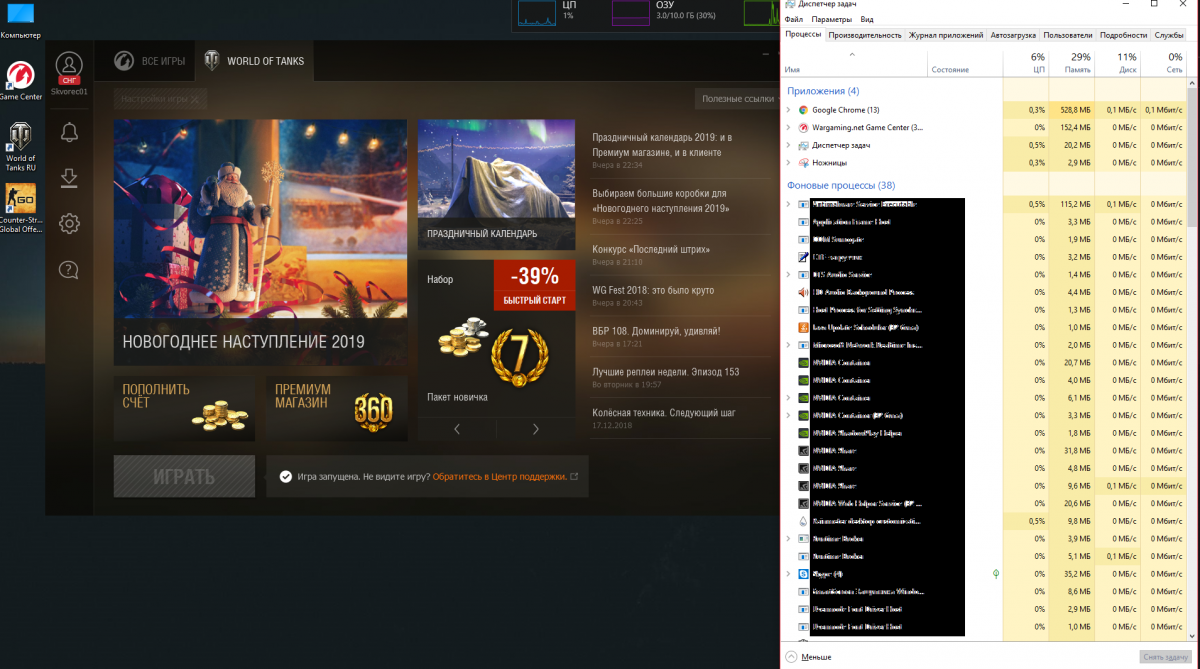Click Обратитесь в Центр поддержки link
Viewport: 1200px width, 669px height.
[499, 477]
